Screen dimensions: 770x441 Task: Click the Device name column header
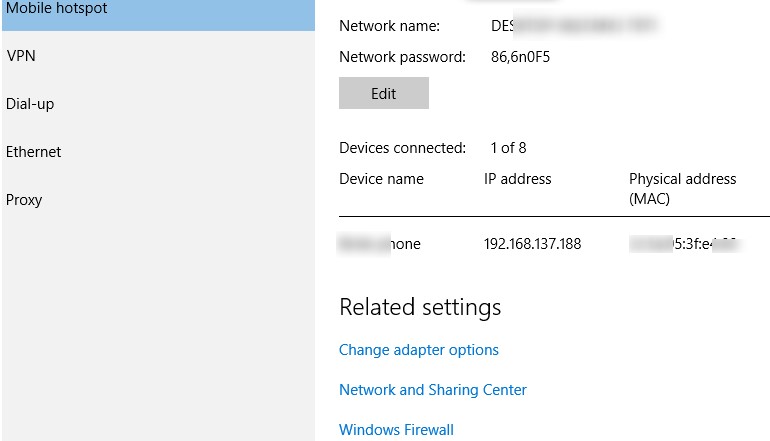pos(381,179)
